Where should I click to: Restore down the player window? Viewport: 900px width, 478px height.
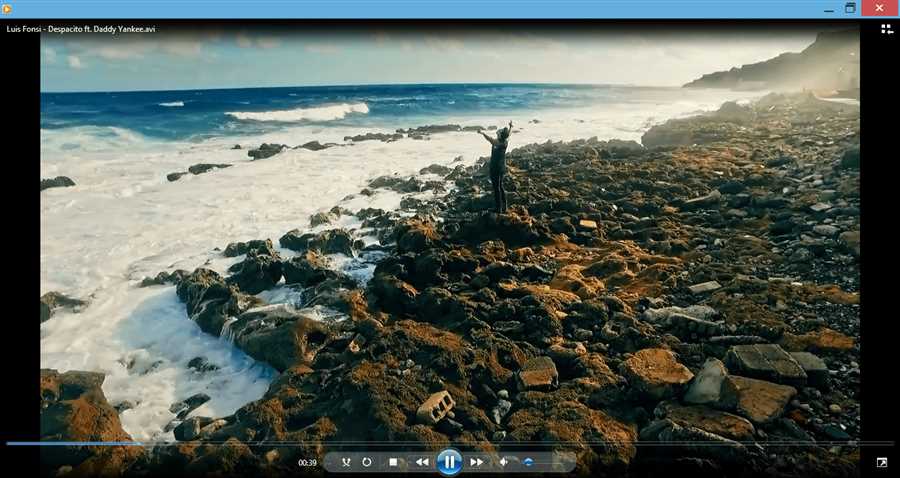tap(850, 9)
